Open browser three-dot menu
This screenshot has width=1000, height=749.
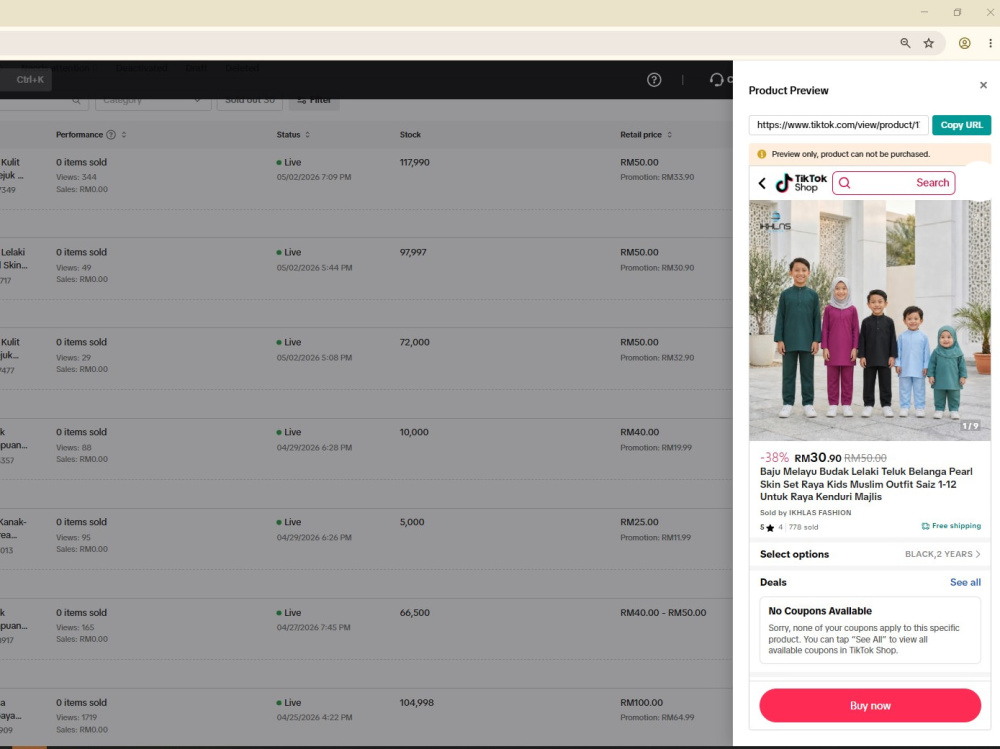pos(990,43)
